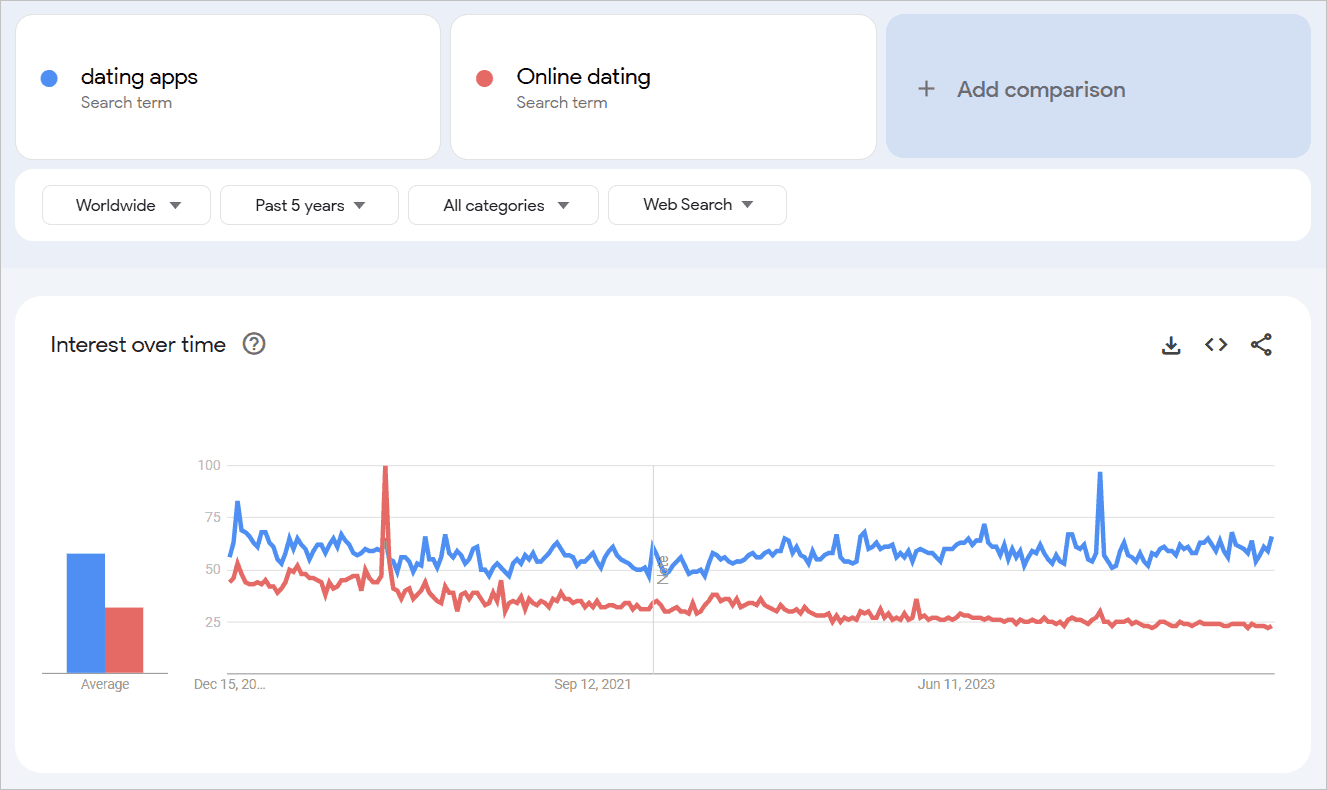
Task: Click the Add comparison button
Action: click(1097, 89)
